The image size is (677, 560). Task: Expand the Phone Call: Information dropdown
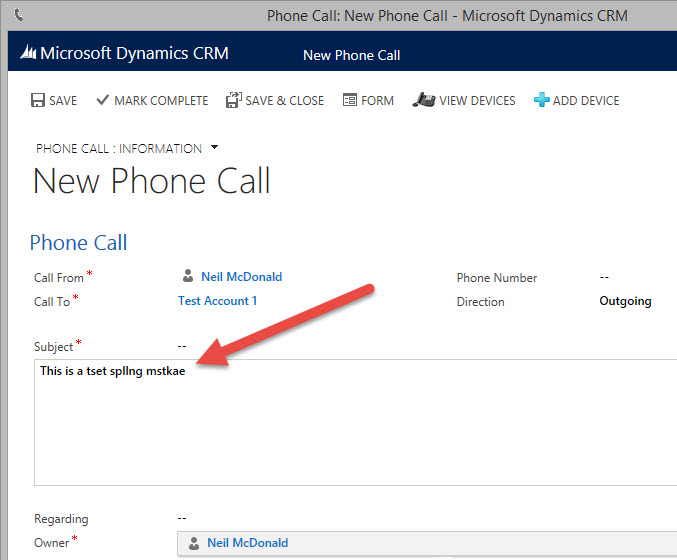coord(213,148)
